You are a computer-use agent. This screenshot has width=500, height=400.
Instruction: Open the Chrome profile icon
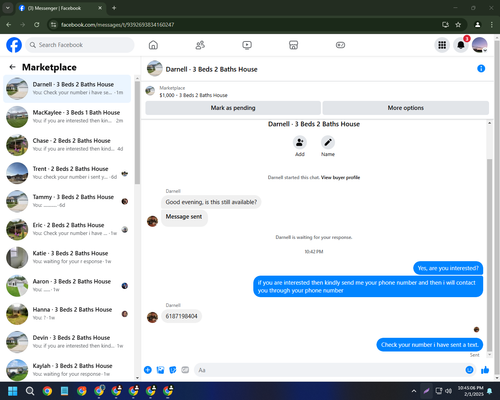click(478, 25)
